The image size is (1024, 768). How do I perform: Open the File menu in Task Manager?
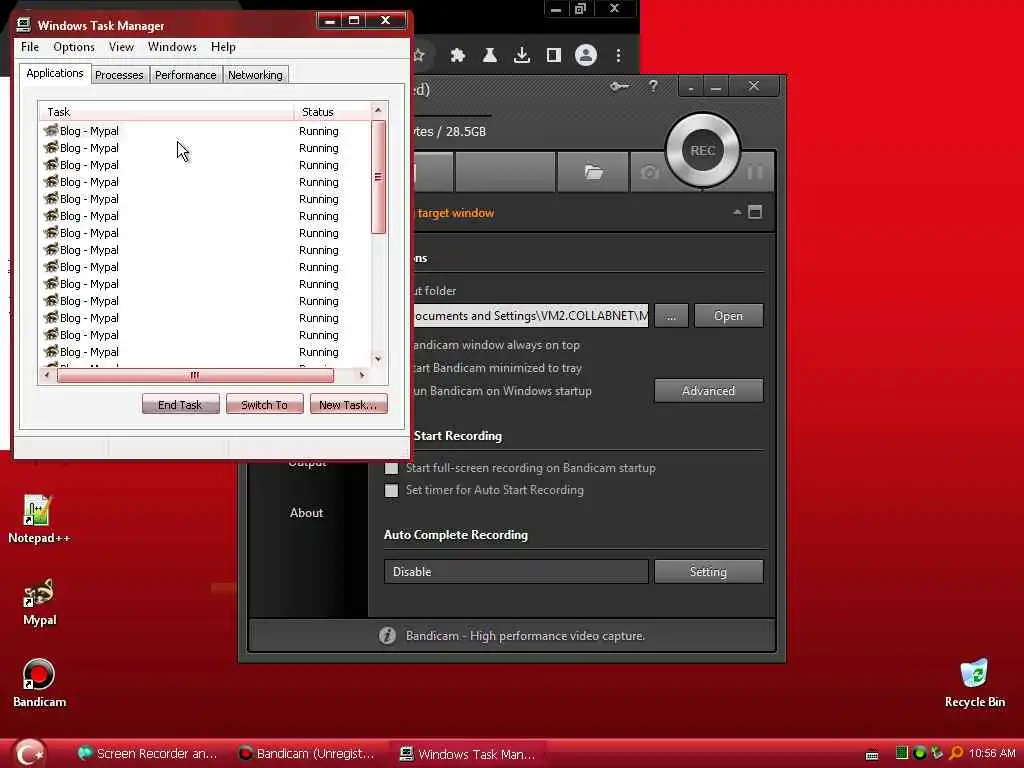click(30, 47)
